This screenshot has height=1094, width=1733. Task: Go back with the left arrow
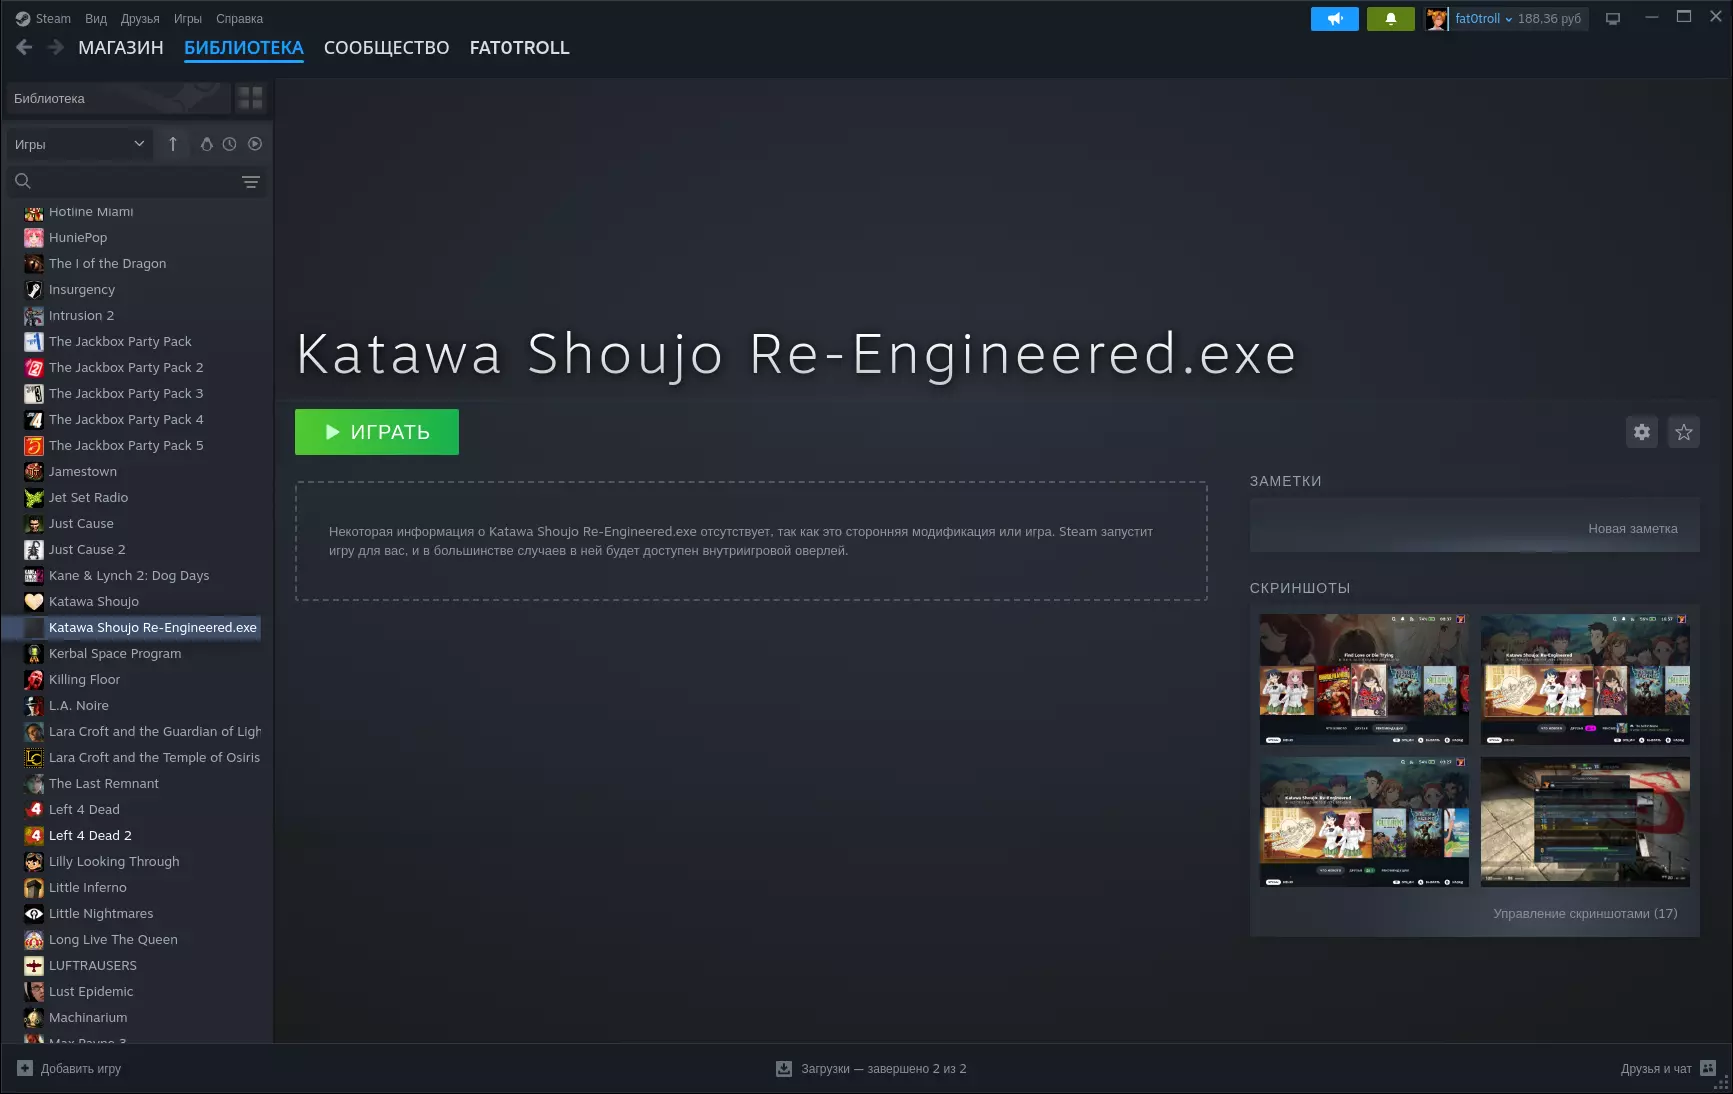25,47
